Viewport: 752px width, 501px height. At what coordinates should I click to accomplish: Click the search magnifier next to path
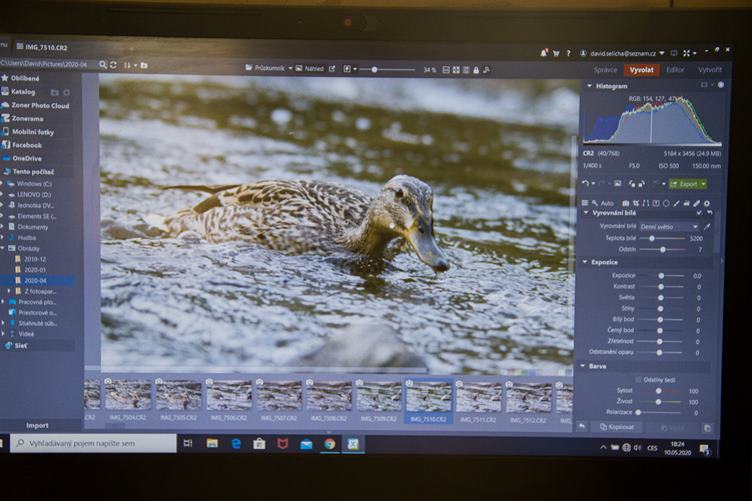click(x=103, y=64)
